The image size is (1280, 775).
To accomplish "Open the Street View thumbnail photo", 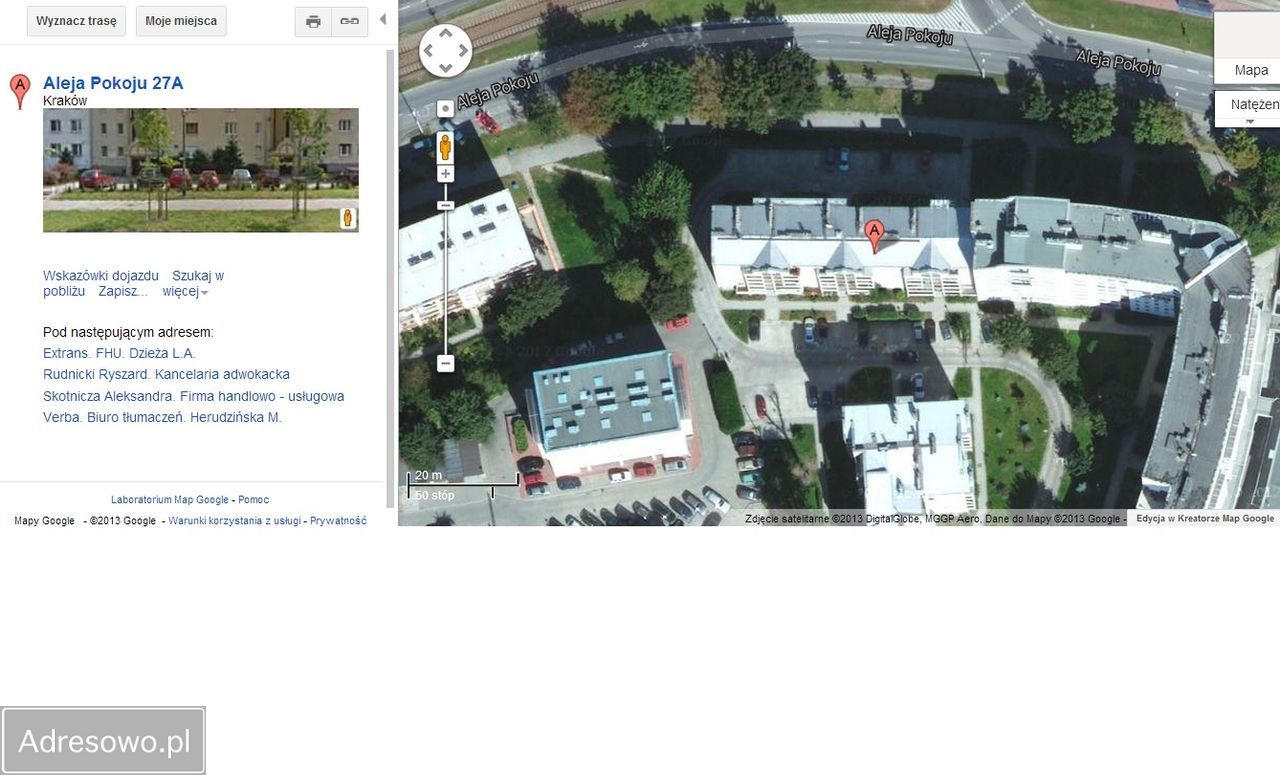I will pyautogui.click(x=200, y=170).
